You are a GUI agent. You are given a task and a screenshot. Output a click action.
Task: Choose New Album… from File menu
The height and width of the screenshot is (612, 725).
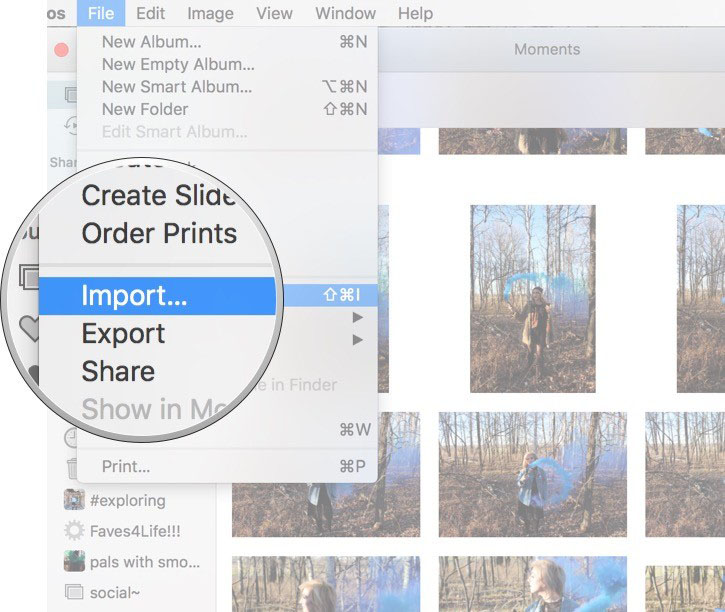pos(227,42)
